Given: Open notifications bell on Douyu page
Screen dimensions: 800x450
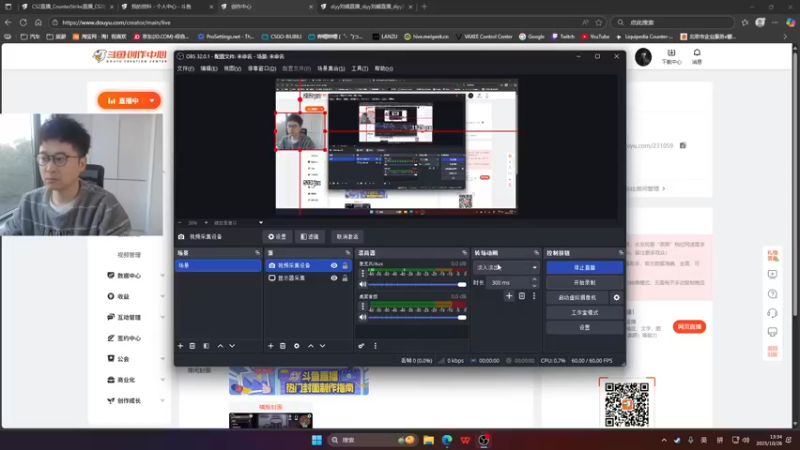Looking at the screenshot, I should [x=697, y=56].
